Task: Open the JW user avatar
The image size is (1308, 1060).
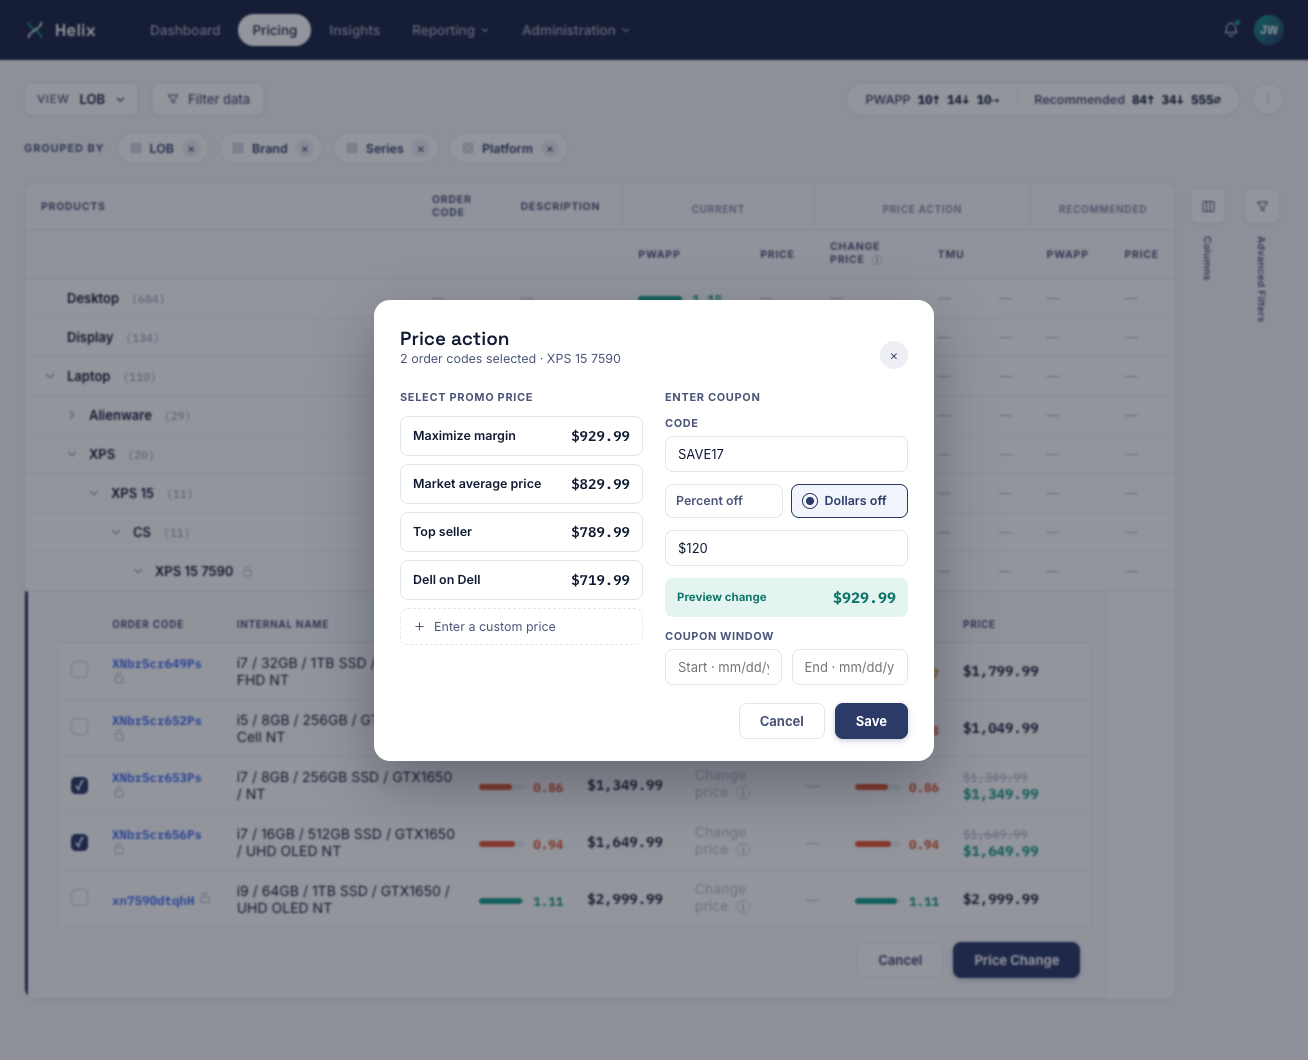Action: tap(1269, 29)
